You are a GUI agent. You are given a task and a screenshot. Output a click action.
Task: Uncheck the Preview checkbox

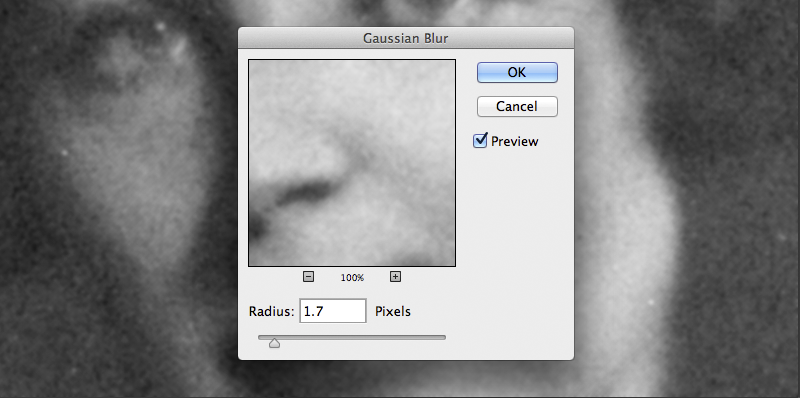click(x=480, y=141)
